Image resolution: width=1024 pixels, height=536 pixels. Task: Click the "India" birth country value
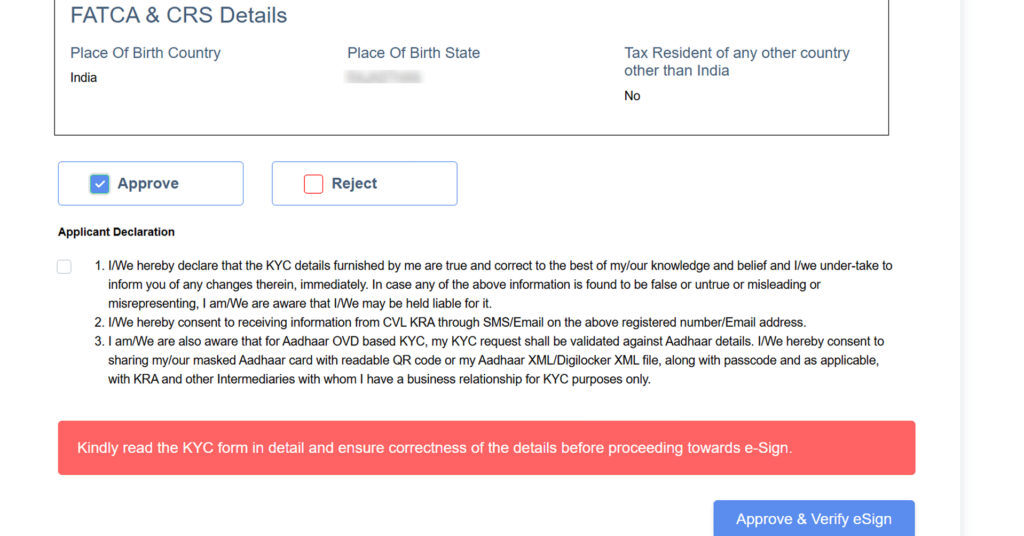pyautogui.click(x=84, y=78)
